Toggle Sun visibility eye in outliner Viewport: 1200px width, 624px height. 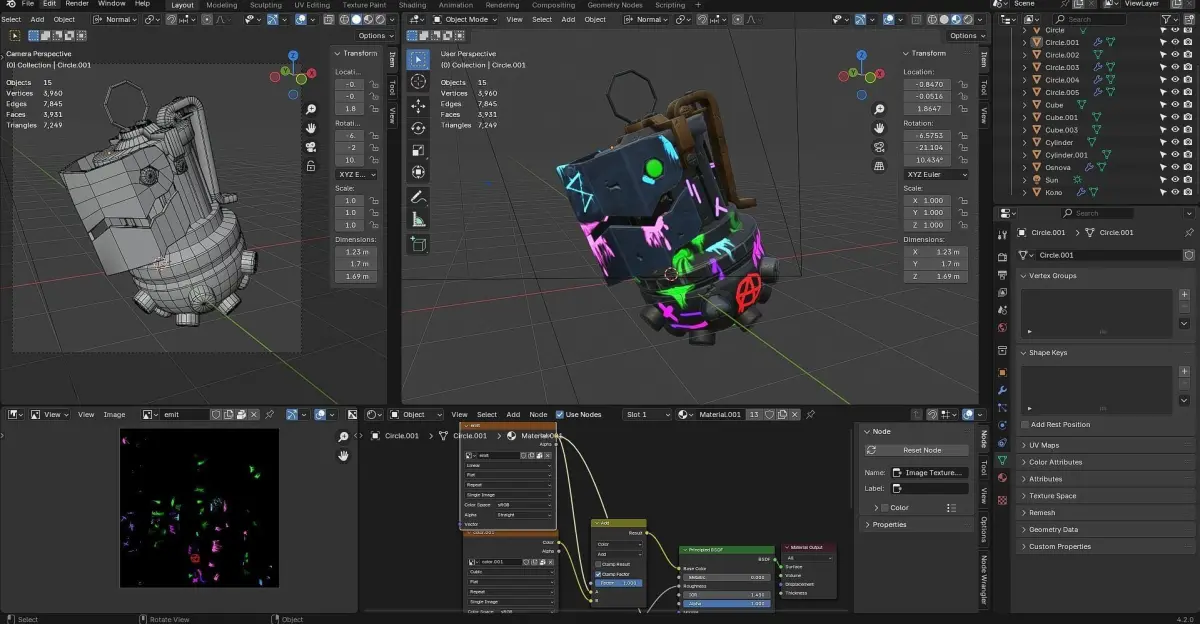click(1175, 180)
